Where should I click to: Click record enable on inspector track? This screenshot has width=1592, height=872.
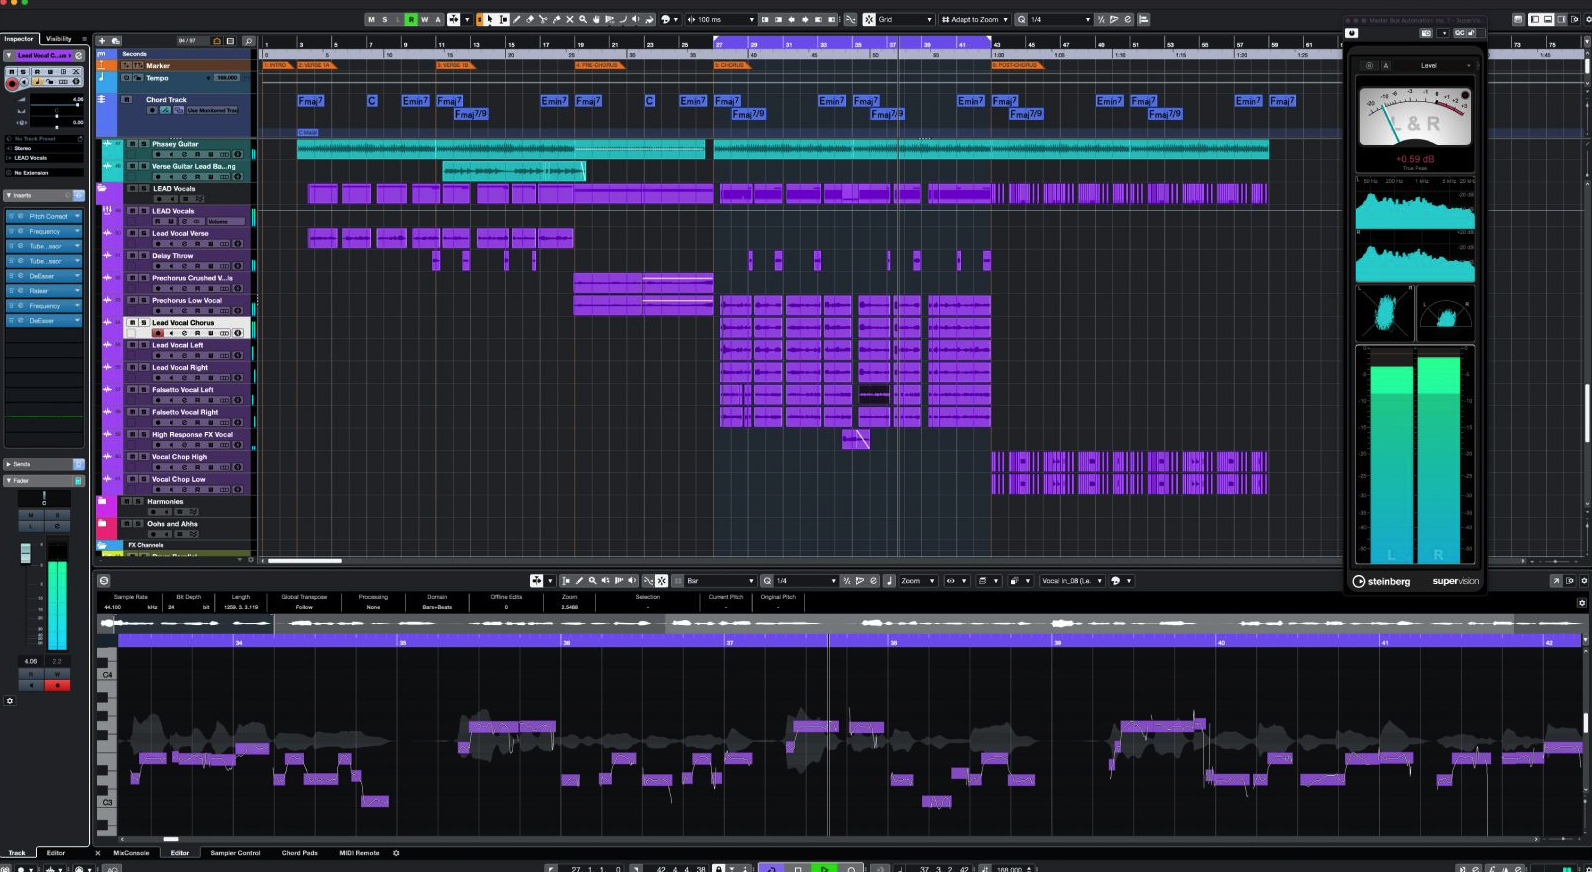pos(13,84)
